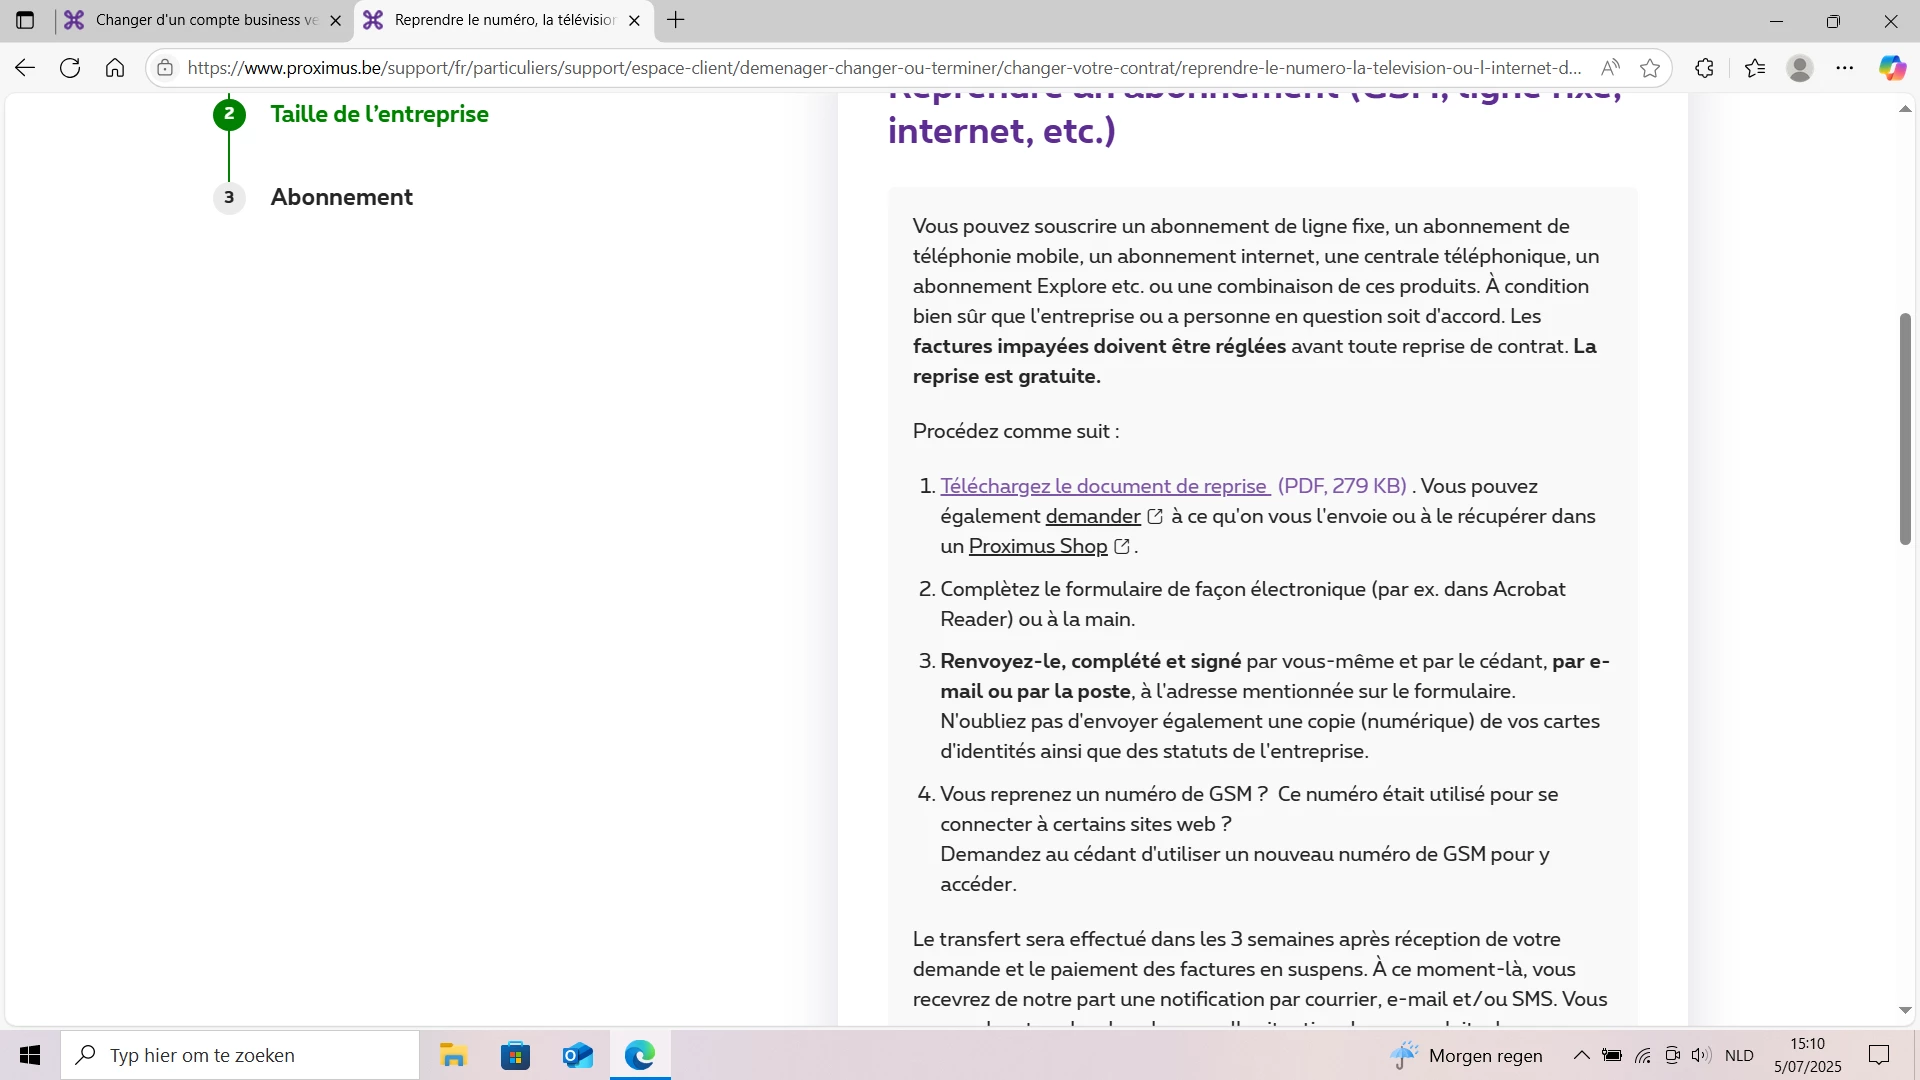
Task: Open the notification center icon
Action: click(1880, 1055)
